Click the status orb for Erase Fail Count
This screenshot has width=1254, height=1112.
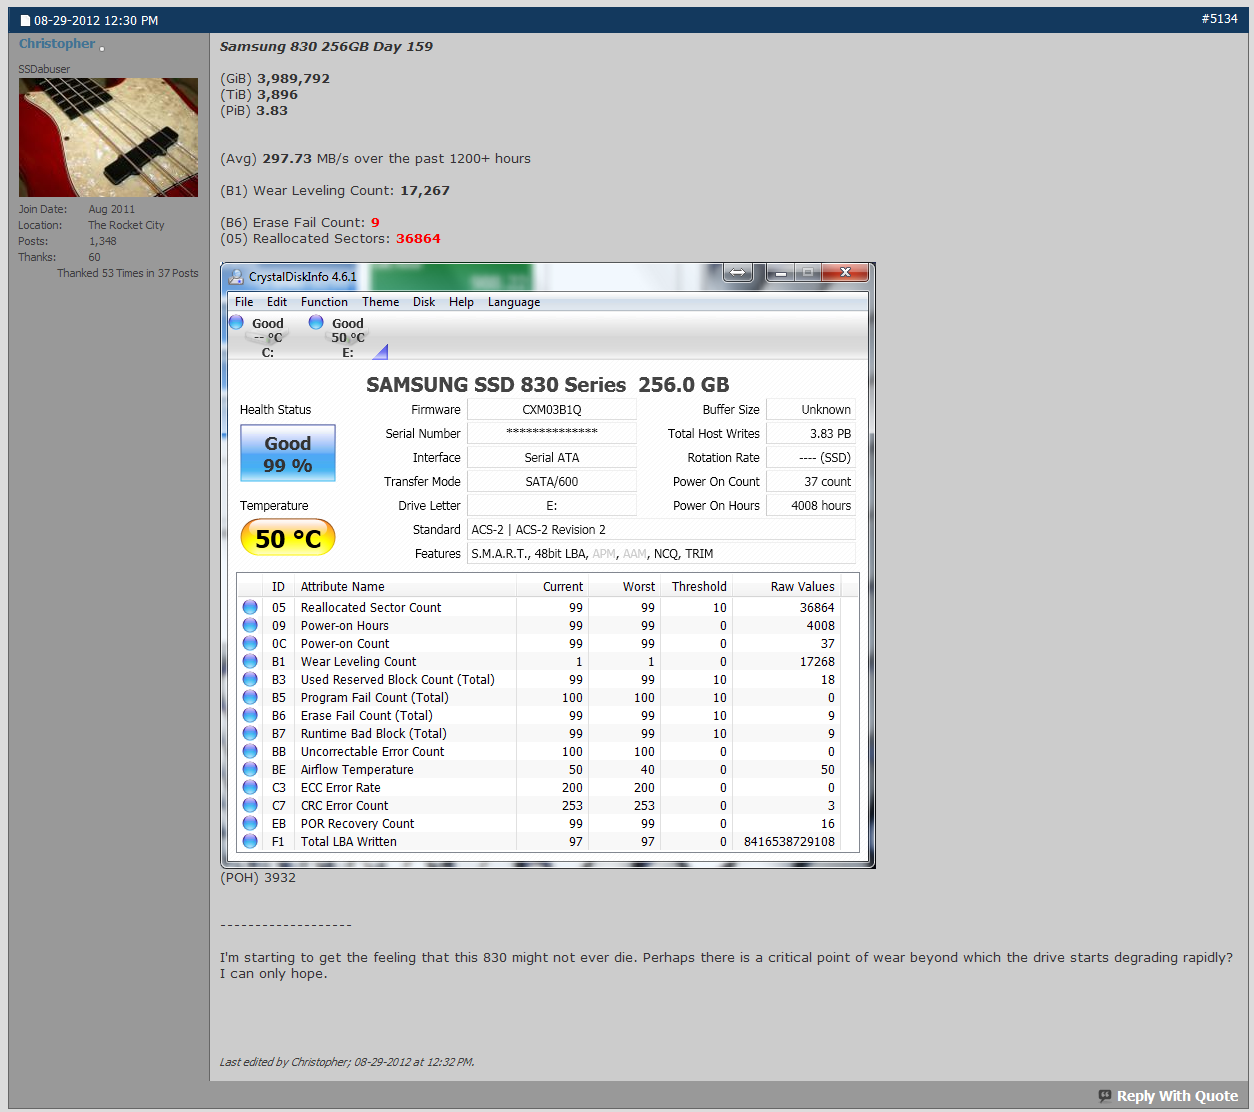pos(250,715)
